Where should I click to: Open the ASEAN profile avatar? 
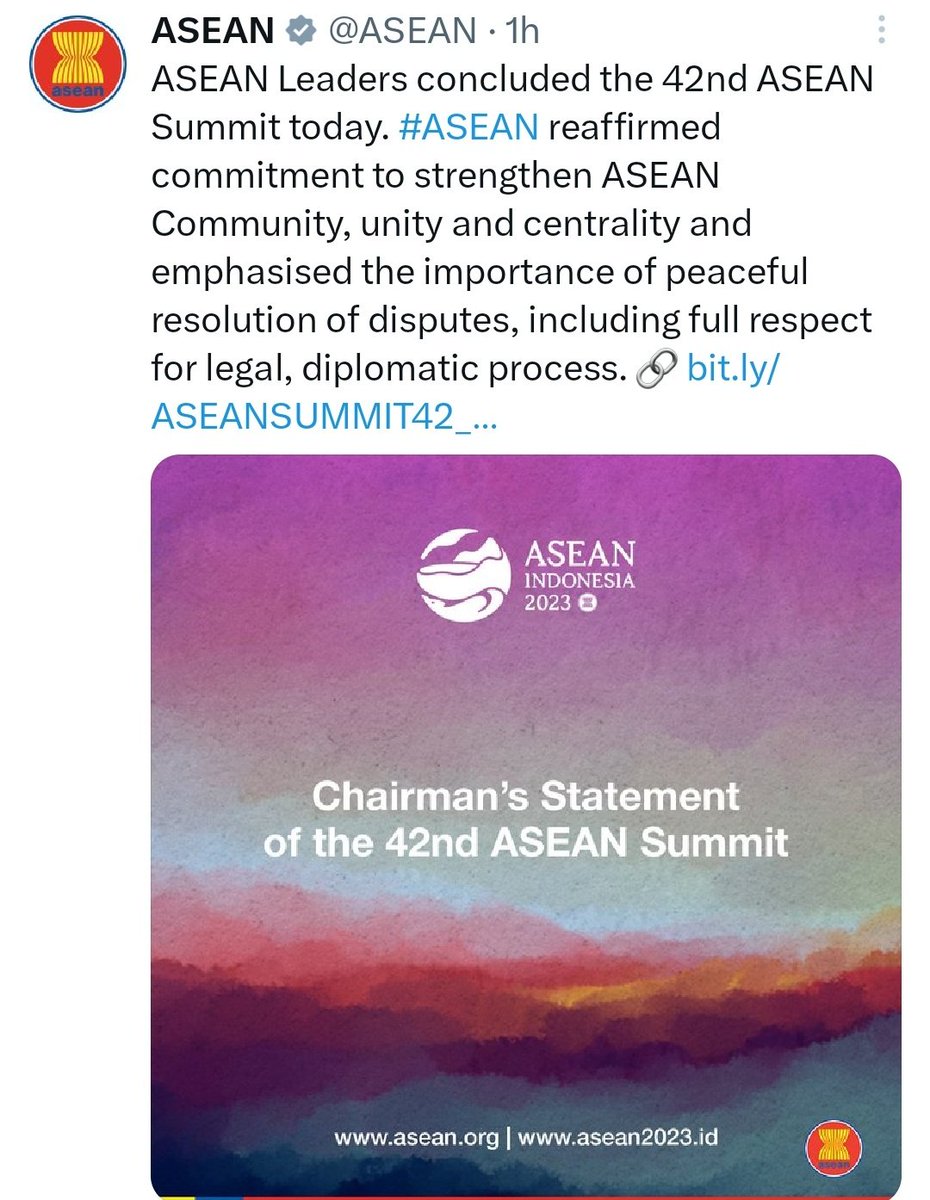[x=68, y=68]
